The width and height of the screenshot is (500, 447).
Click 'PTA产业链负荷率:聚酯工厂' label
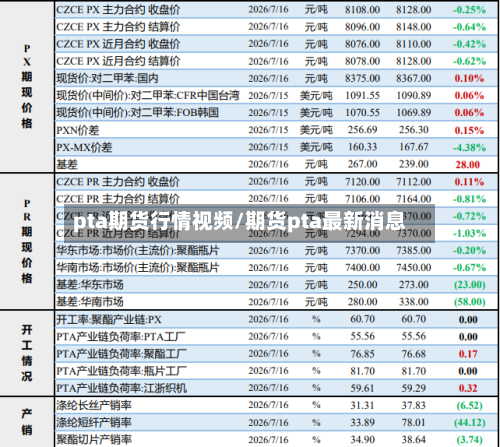click(121, 354)
